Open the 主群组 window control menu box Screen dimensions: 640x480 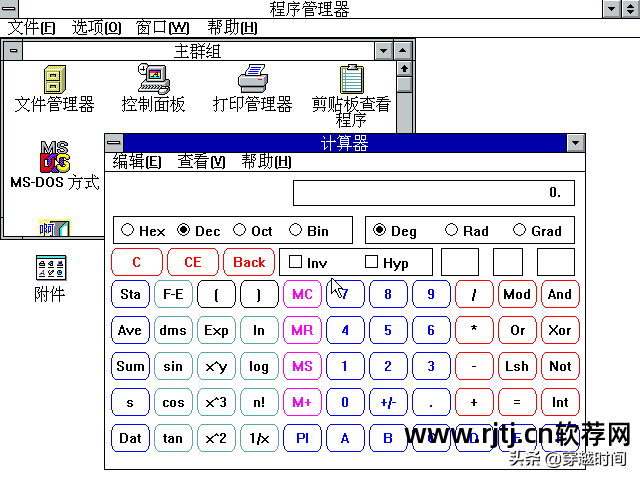[x=13, y=51]
